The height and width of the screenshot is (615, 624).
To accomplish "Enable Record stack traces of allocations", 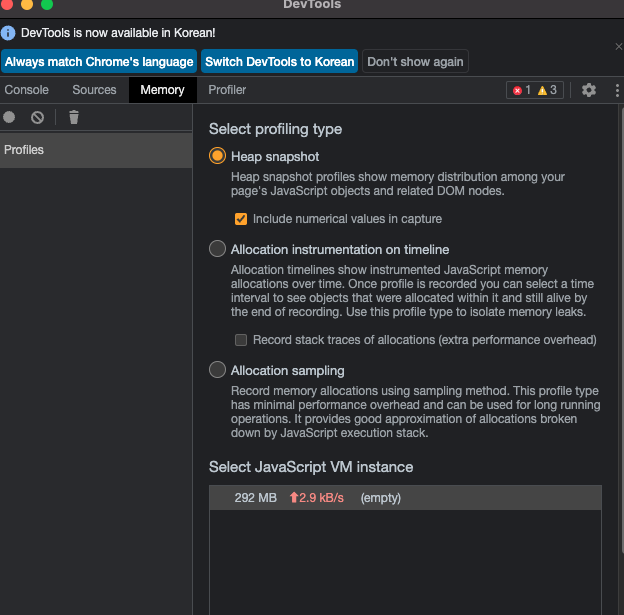I will [241, 340].
